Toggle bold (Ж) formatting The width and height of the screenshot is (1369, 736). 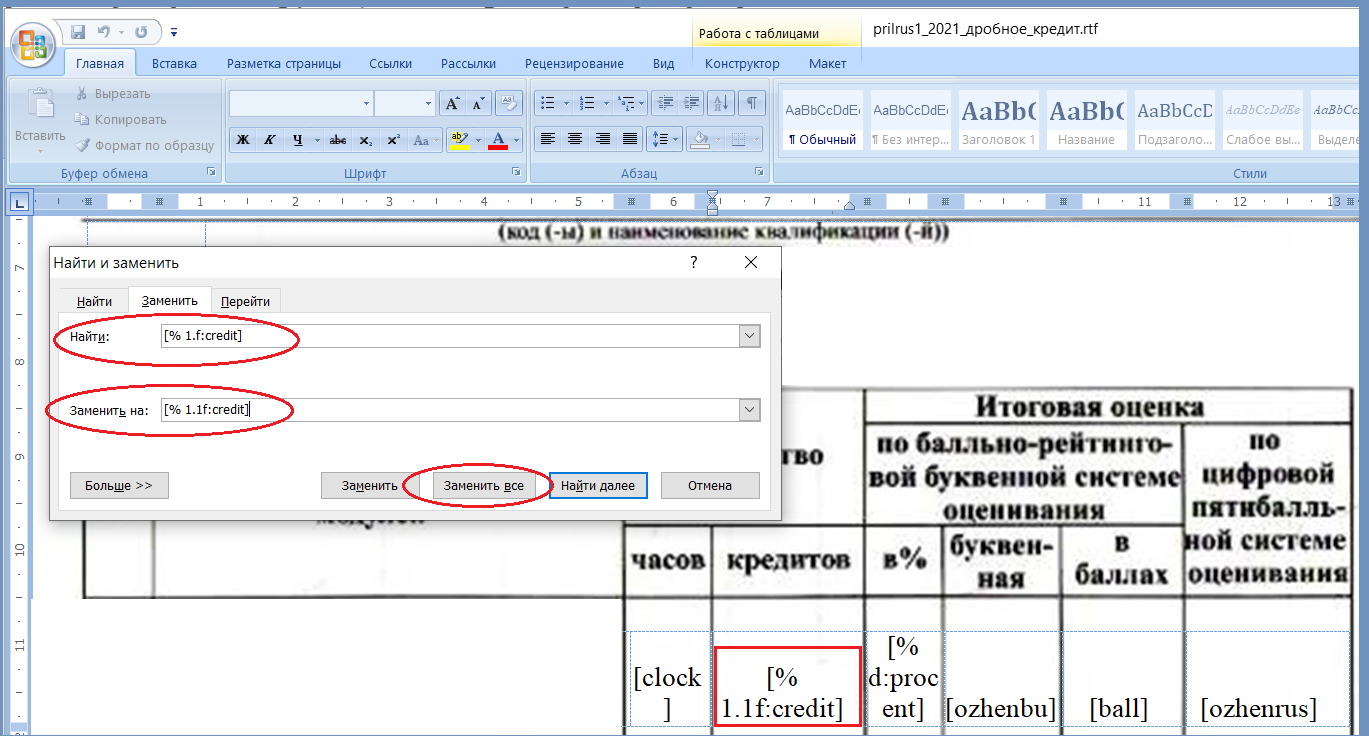click(242, 140)
